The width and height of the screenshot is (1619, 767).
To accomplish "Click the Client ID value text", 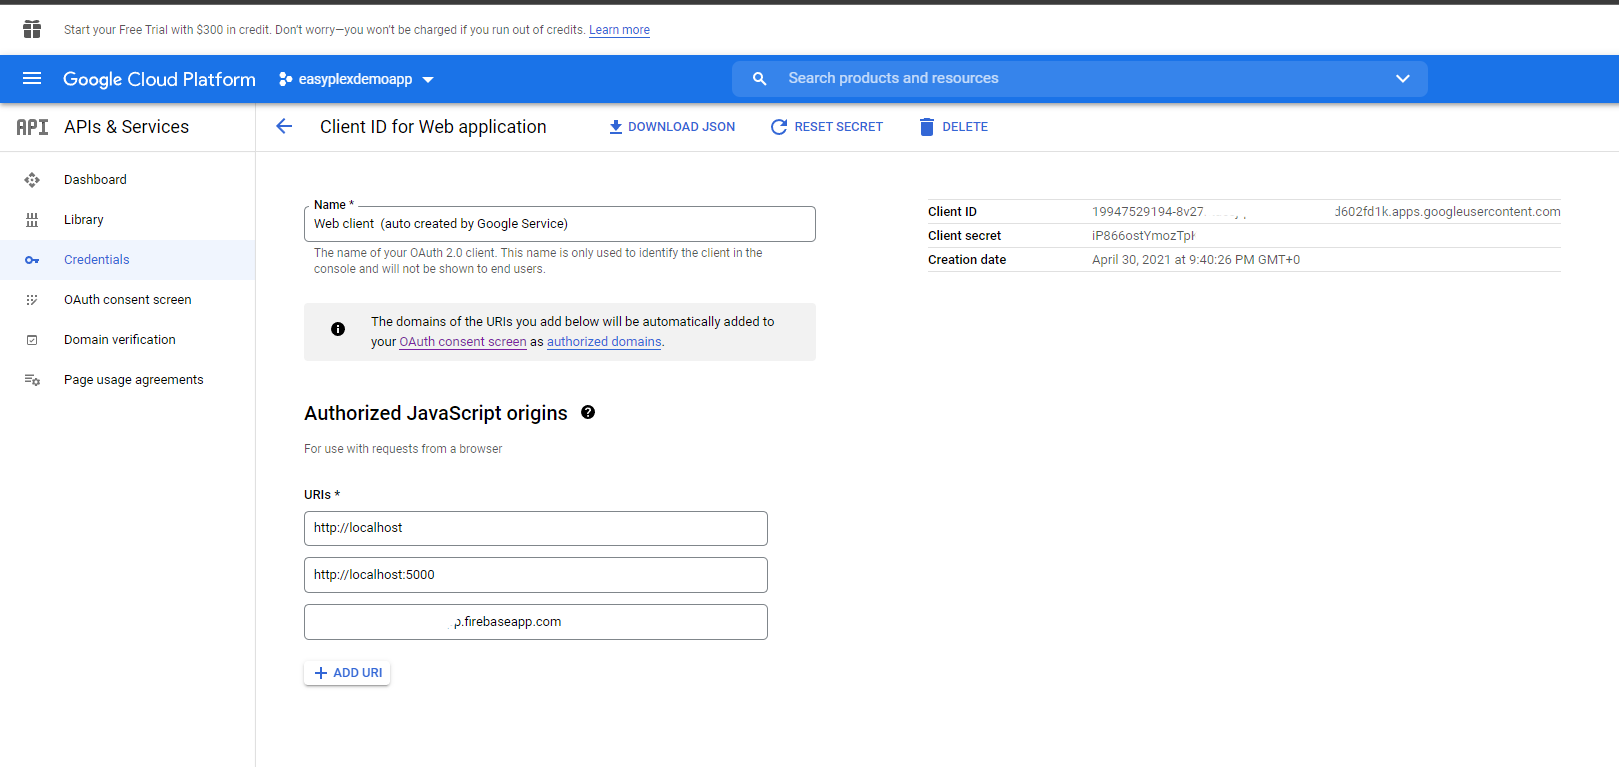I will coord(1326,212).
